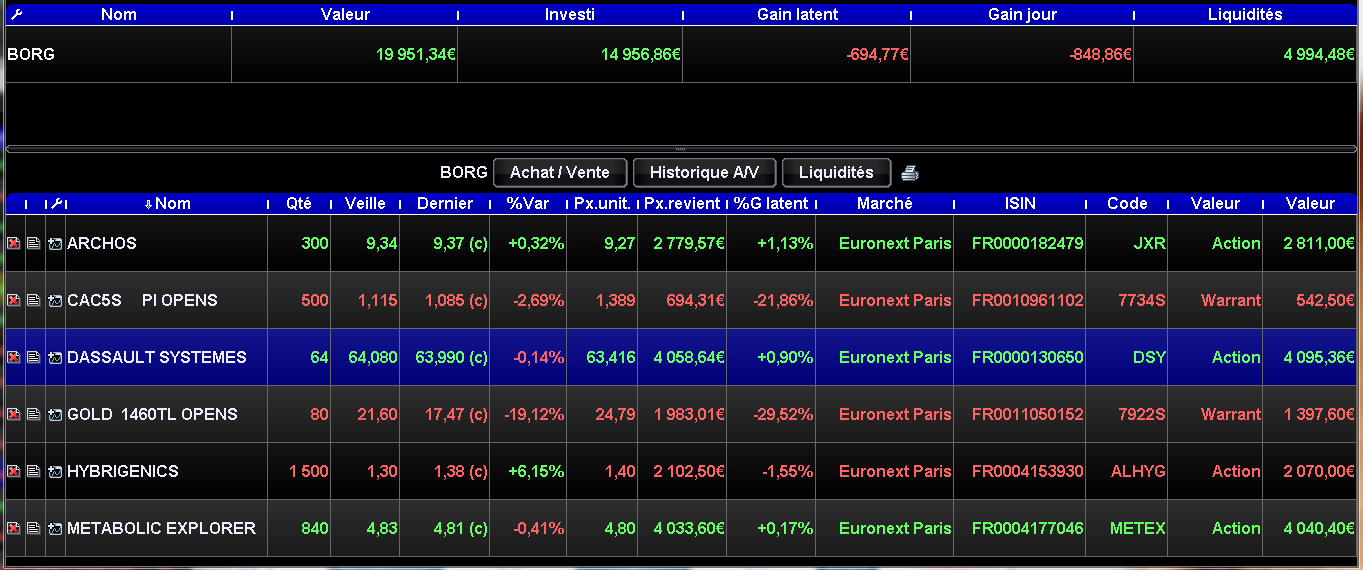Image resolution: width=1363 pixels, height=570 pixels.
Task: Click the wrench icon in the portfolio summary header
Action: pos(16,14)
